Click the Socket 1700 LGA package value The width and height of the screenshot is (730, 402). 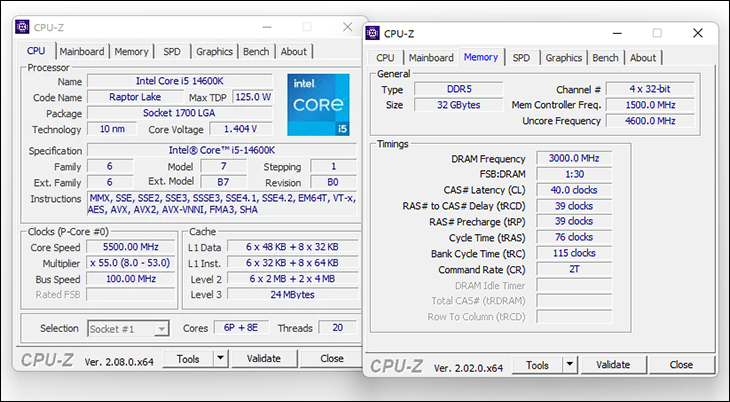point(180,113)
